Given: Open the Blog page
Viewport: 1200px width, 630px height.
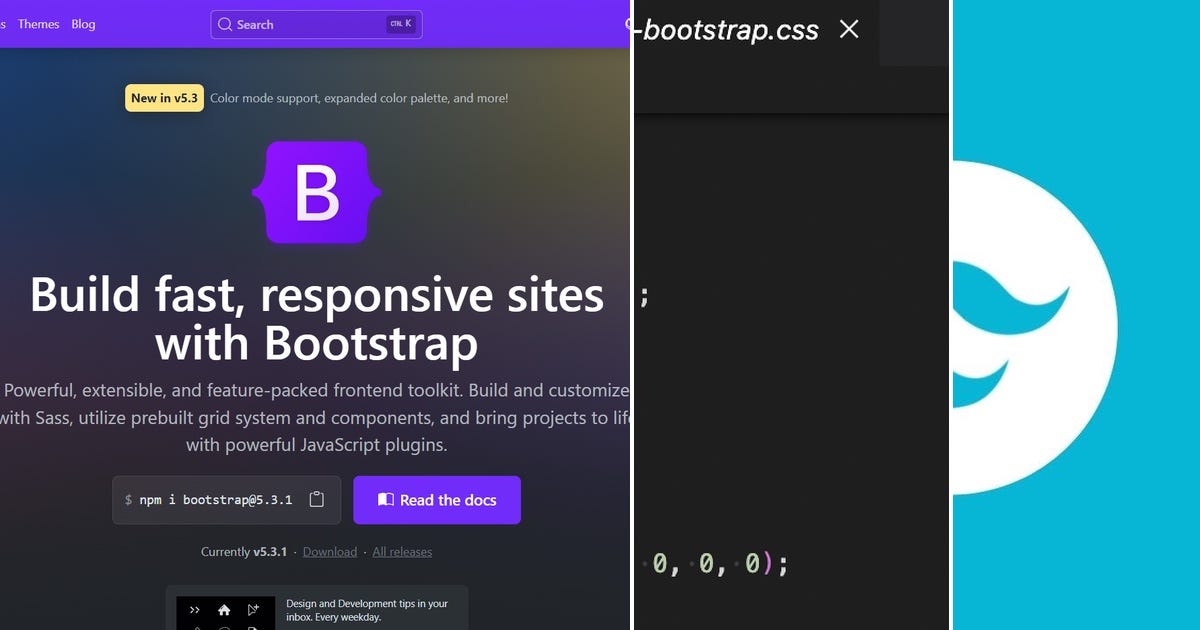Looking at the screenshot, I should [83, 24].
